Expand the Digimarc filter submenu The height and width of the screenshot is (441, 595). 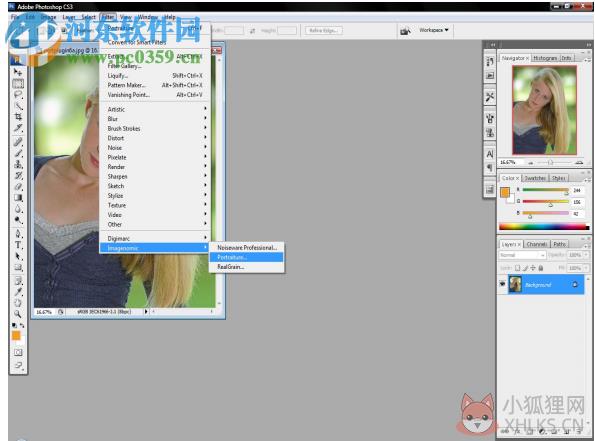click(155, 238)
